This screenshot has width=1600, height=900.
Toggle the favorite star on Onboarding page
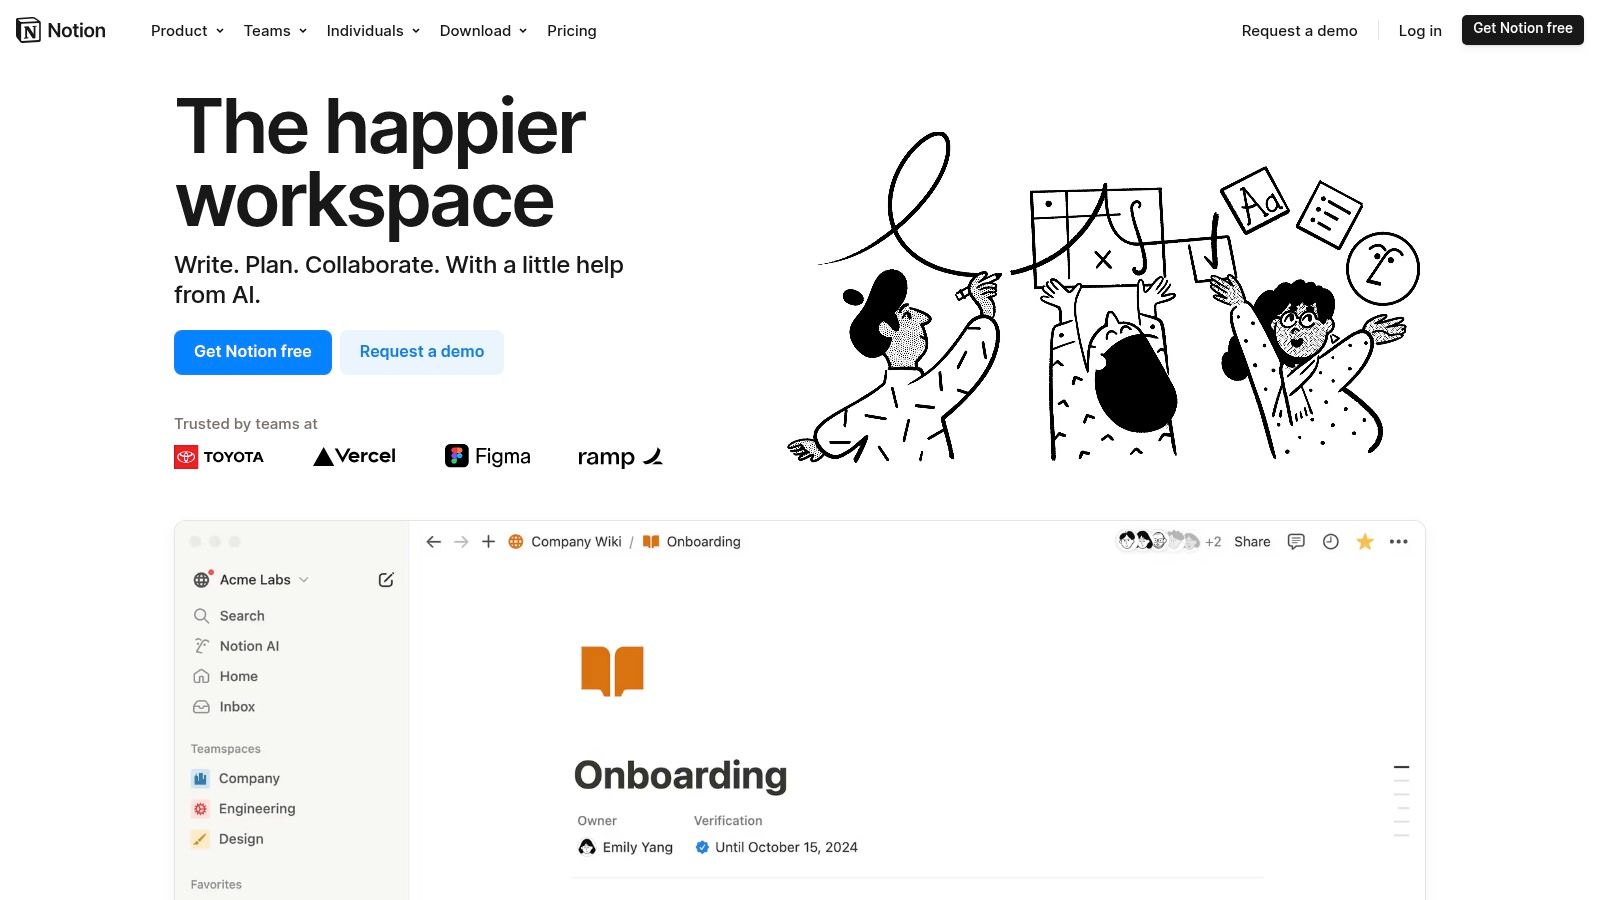(1364, 542)
